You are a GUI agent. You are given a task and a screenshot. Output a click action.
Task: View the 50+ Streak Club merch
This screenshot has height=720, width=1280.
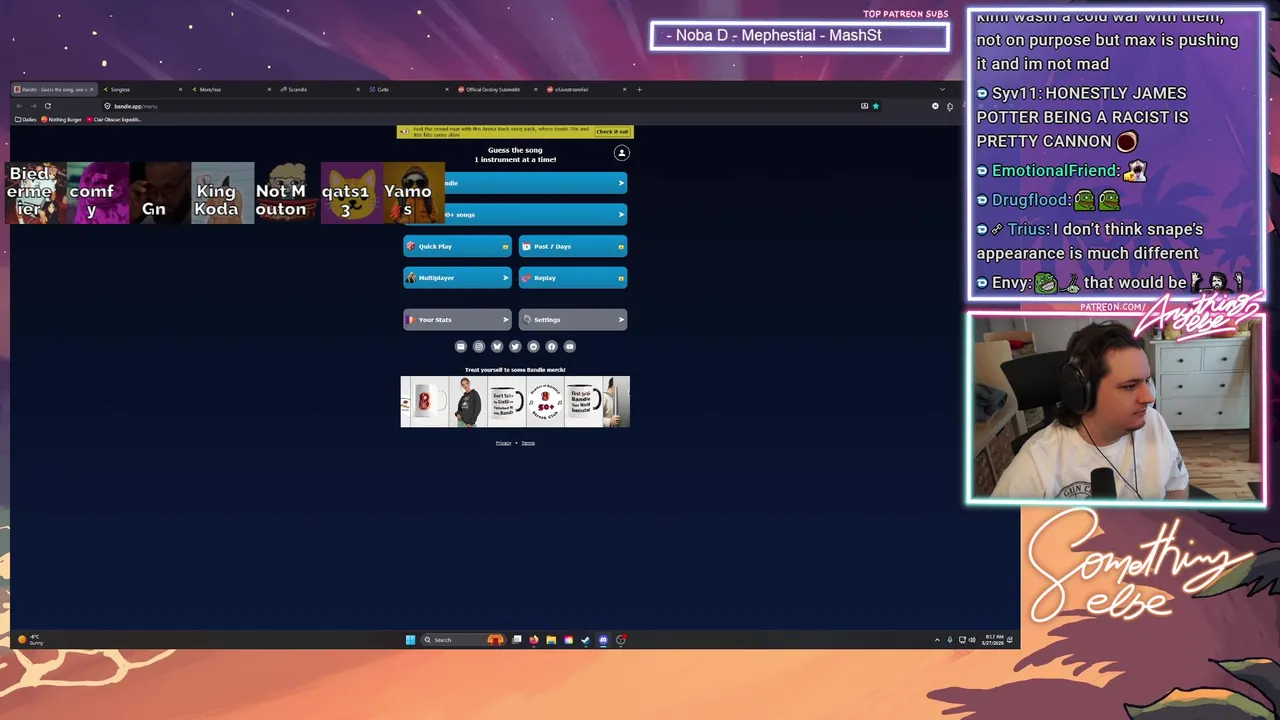point(545,402)
